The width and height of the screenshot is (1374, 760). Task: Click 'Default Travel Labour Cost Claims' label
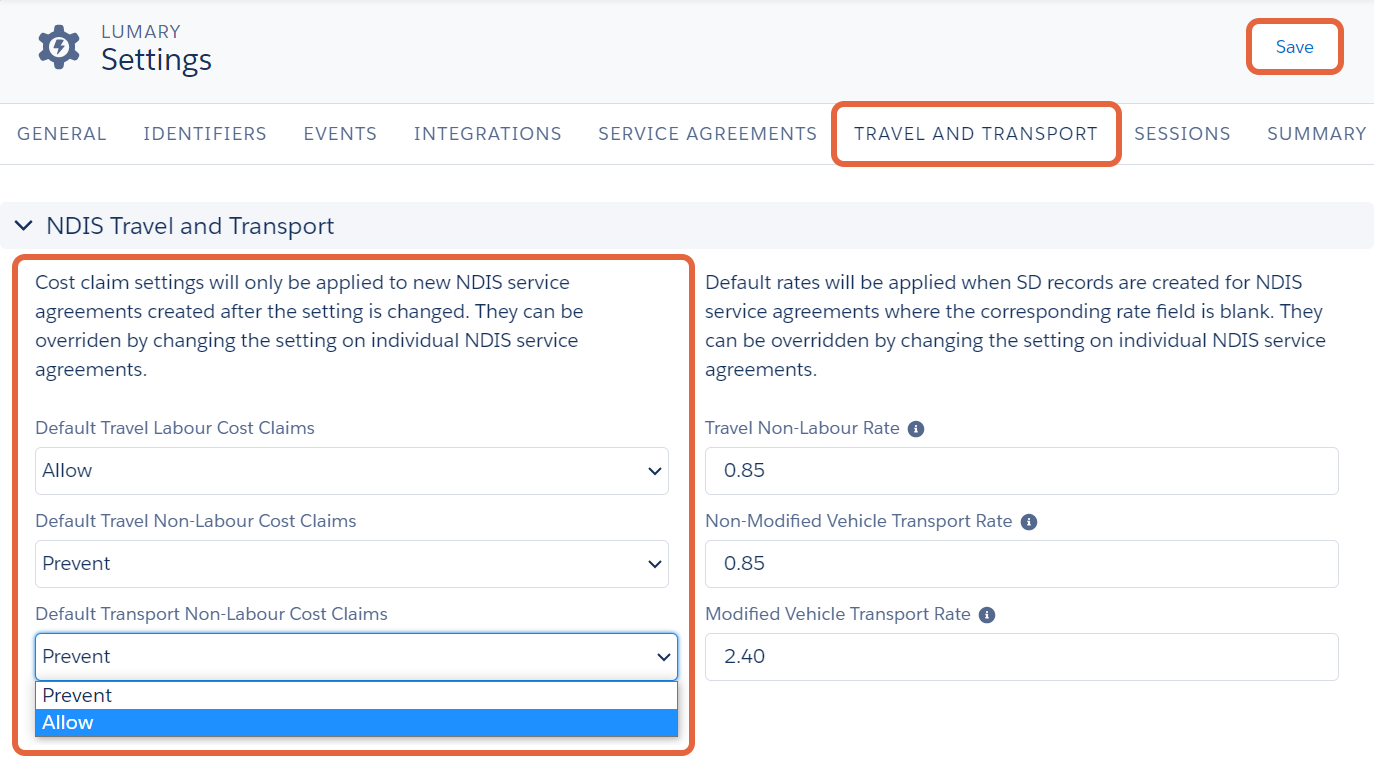[x=175, y=428]
